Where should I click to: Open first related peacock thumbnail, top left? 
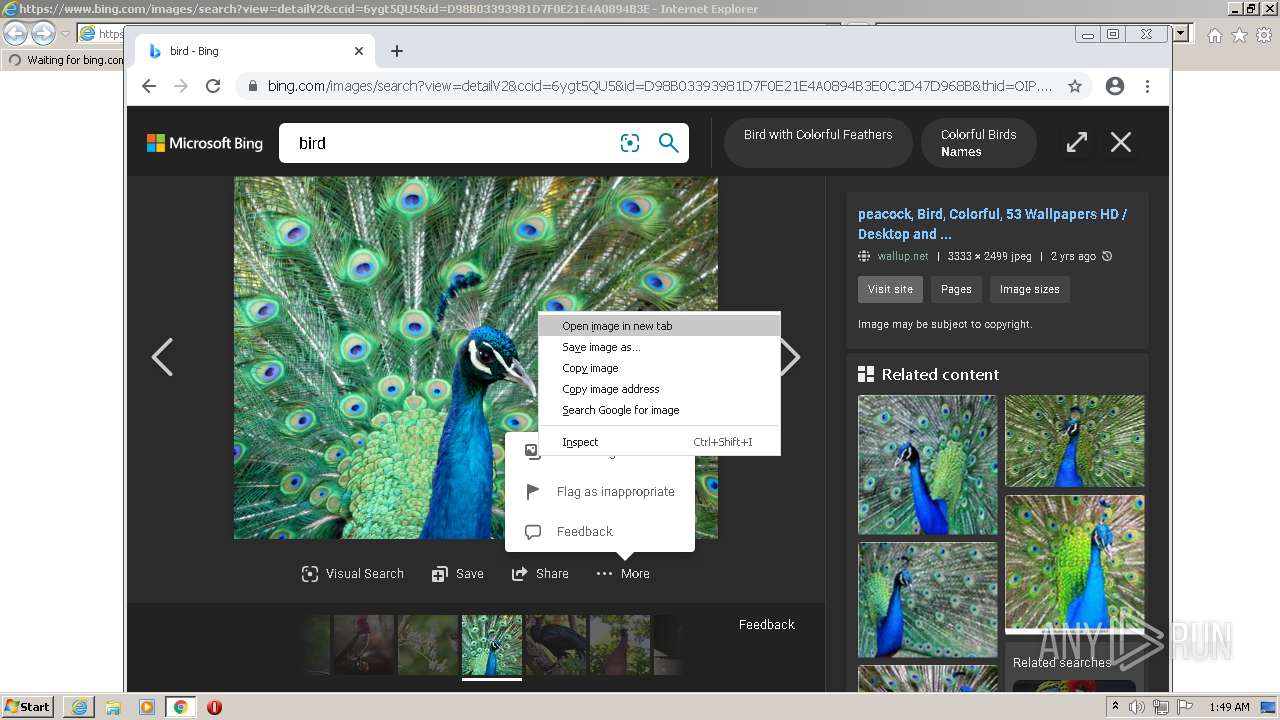927,465
